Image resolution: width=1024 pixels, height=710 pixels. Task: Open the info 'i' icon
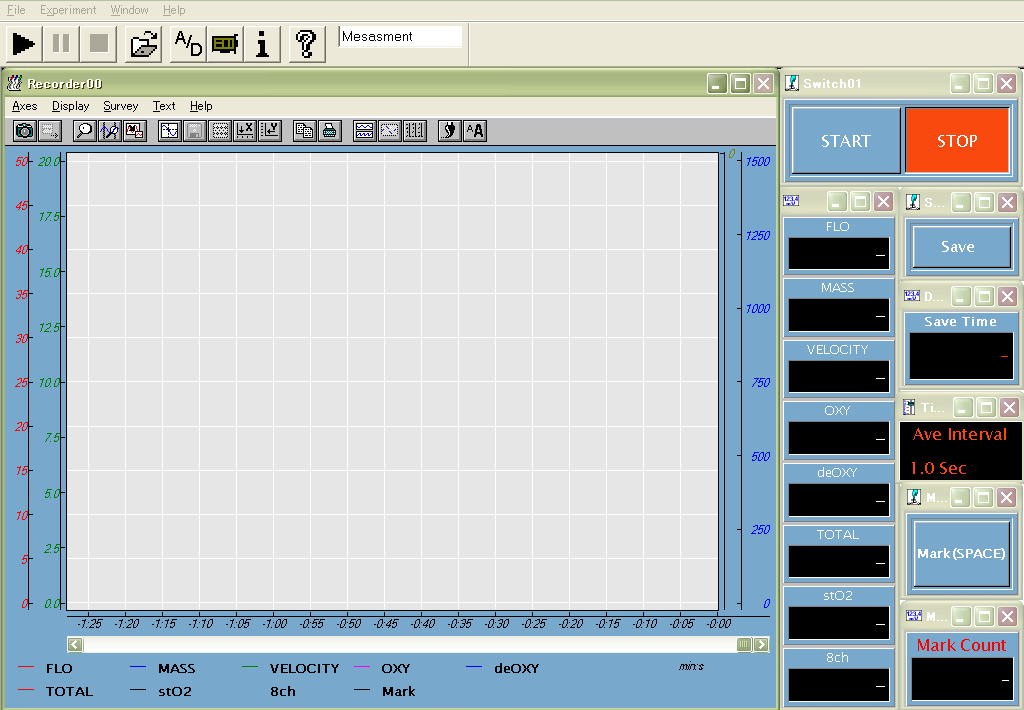pyautogui.click(x=262, y=44)
